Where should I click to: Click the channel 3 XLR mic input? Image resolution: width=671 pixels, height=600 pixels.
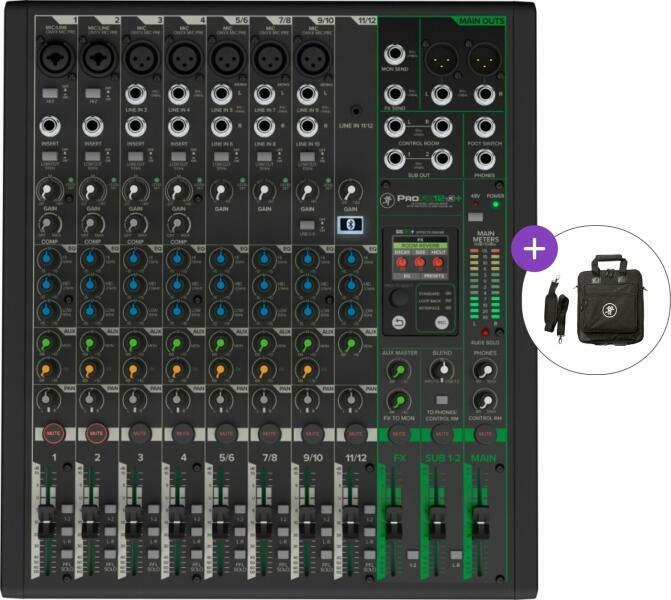[142, 57]
